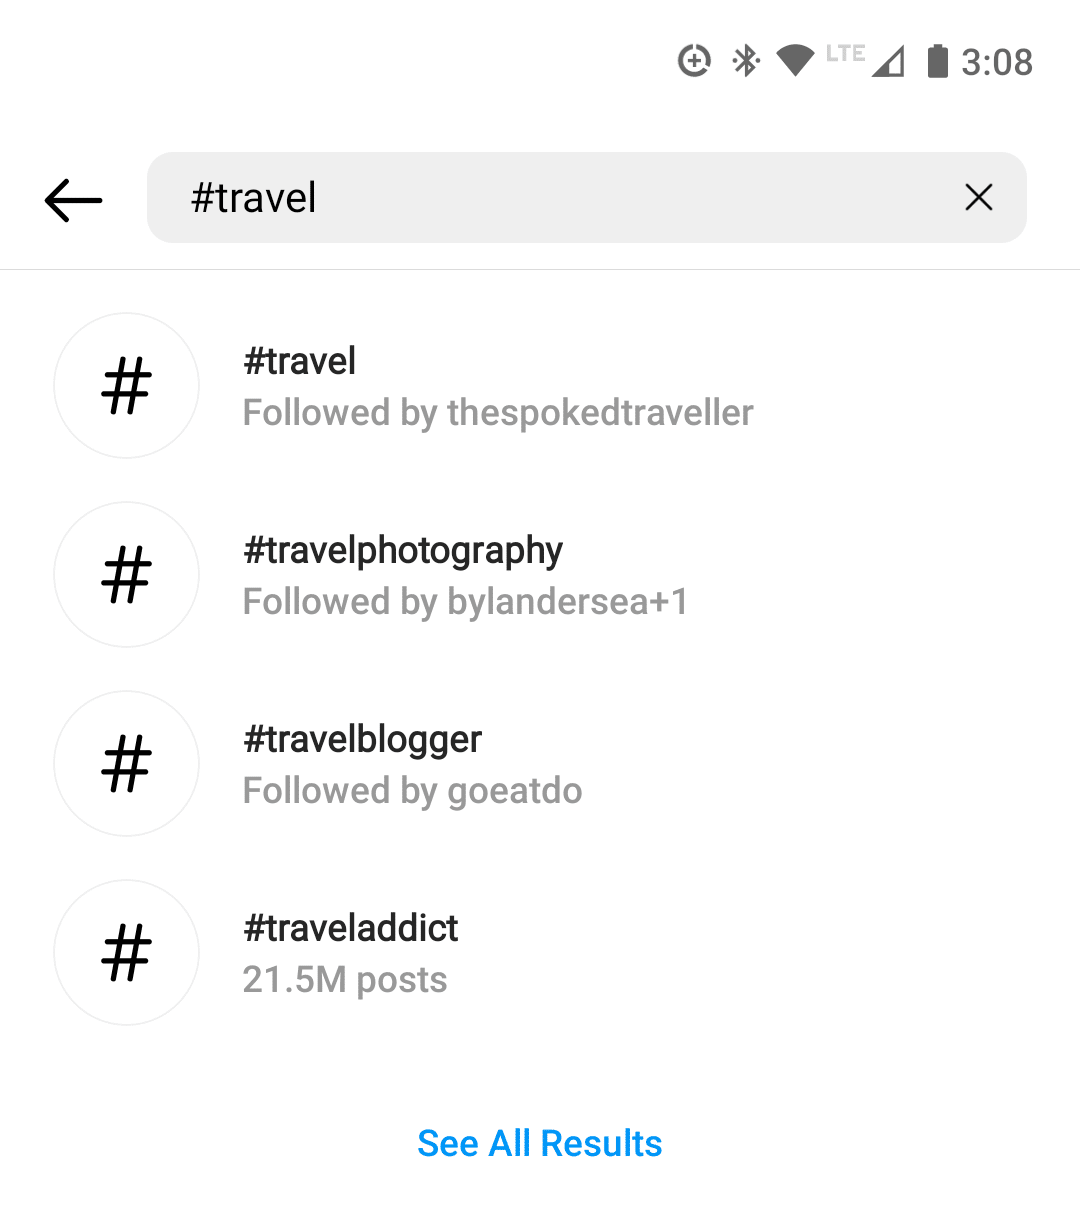Image resolution: width=1080 pixels, height=1218 pixels.
Task: Open the #travelblogger hashtag result
Action: 362,739
